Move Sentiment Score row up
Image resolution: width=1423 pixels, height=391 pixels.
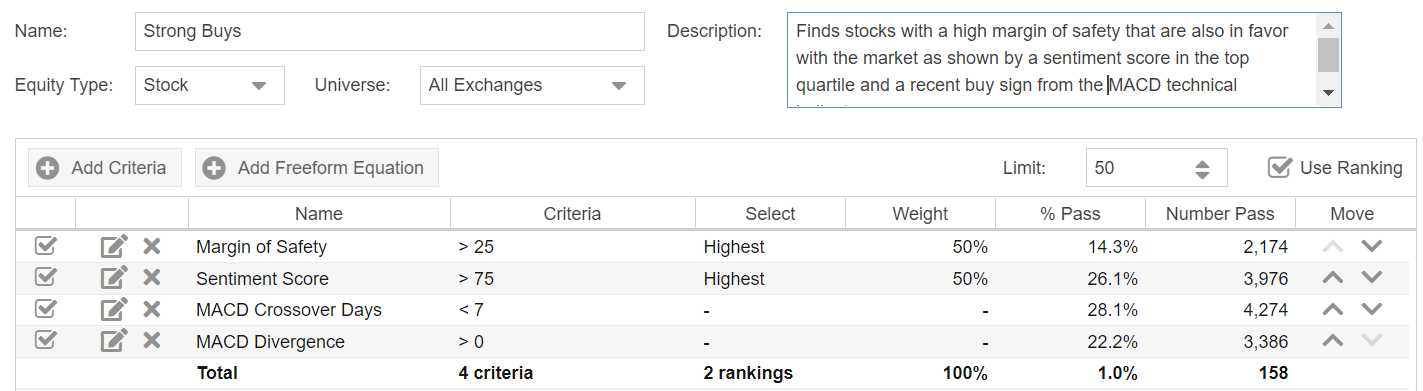1332,278
